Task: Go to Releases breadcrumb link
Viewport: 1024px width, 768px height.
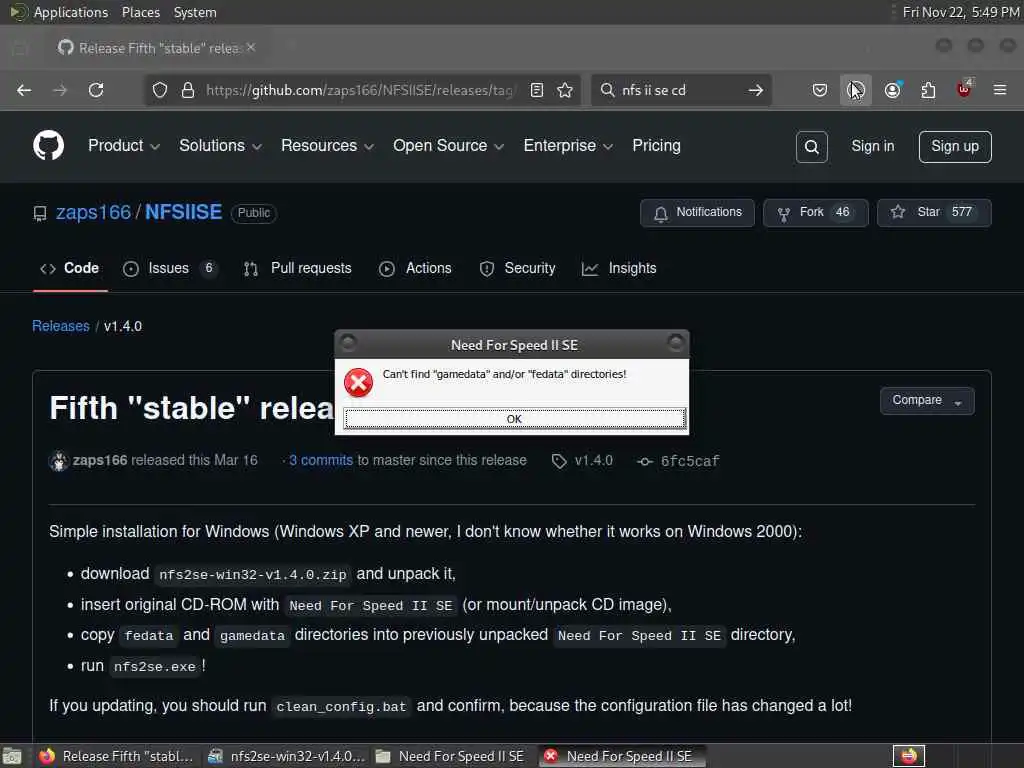Action: pyautogui.click(x=61, y=326)
